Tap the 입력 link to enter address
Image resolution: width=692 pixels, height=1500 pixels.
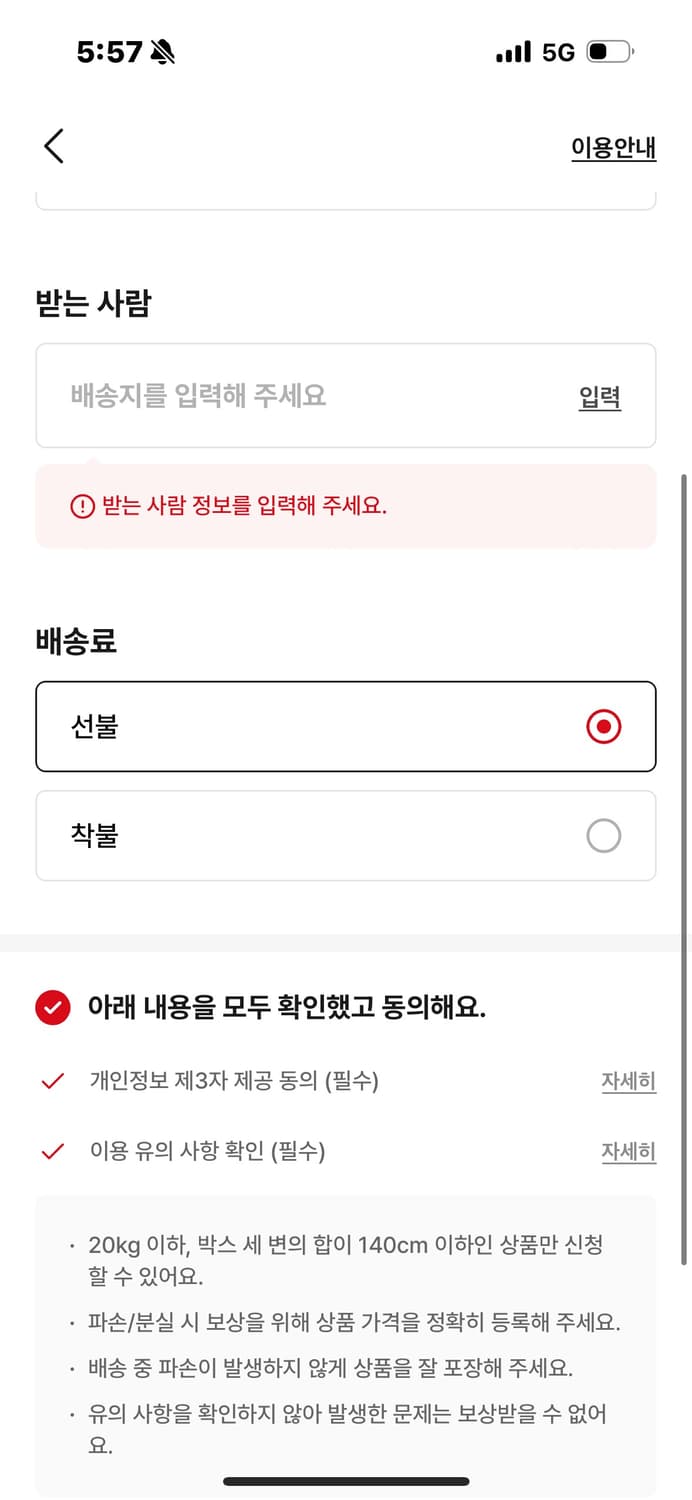click(598, 396)
